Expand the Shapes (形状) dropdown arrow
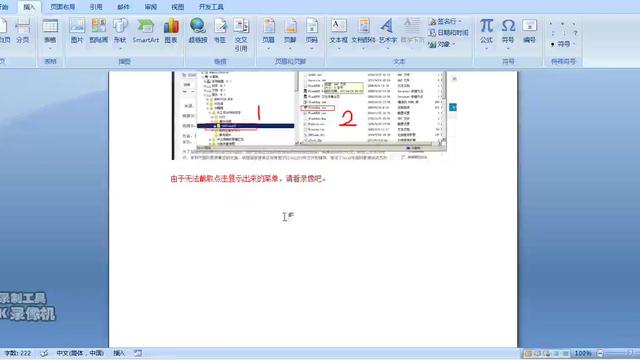Image resolution: width=640 pixels, height=360 pixels. pyautogui.click(x=120, y=49)
